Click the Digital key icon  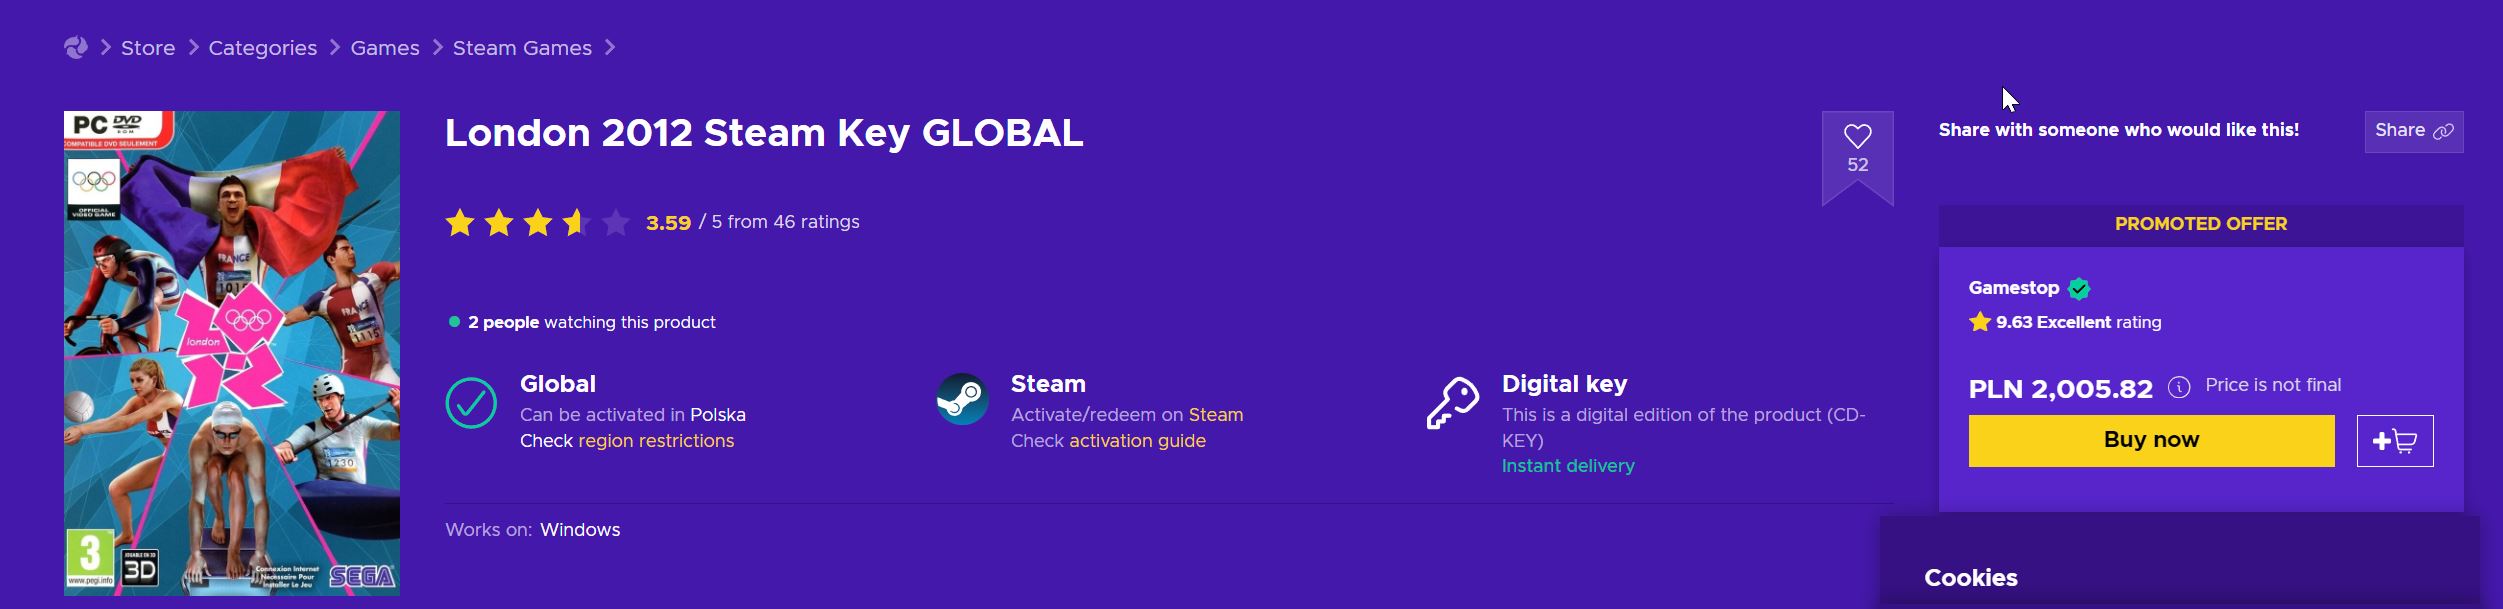(x=1453, y=403)
